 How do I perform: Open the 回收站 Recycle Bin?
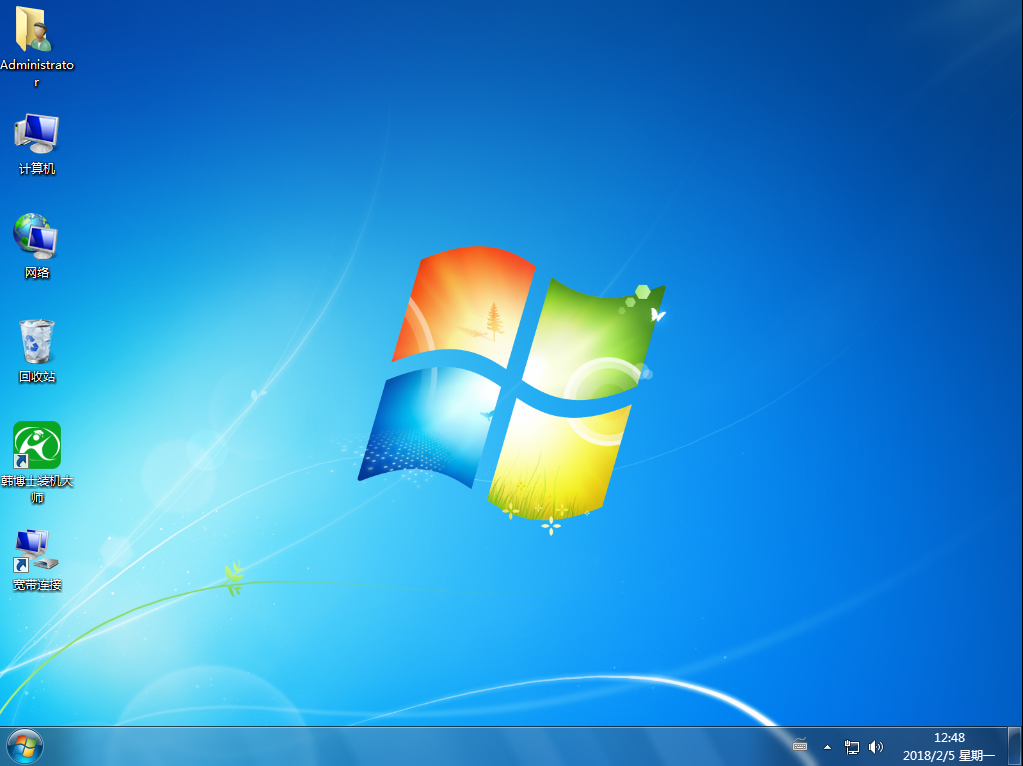click(x=36, y=340)
